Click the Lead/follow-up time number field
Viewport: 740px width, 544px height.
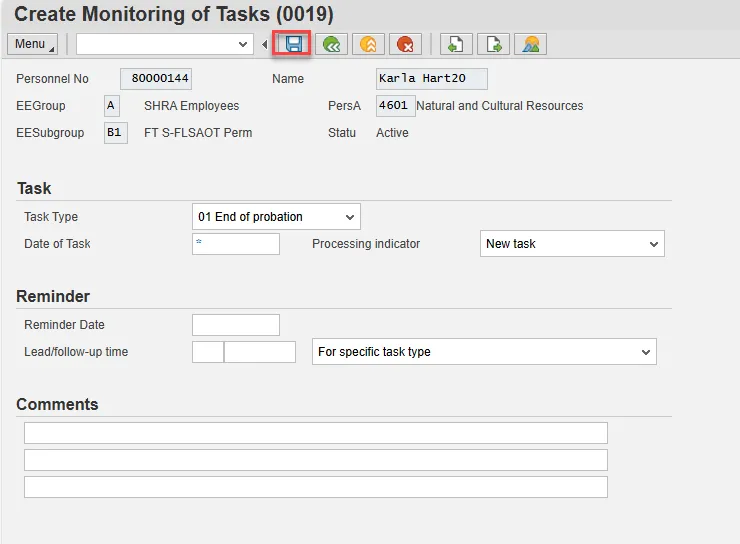[207, 352]
